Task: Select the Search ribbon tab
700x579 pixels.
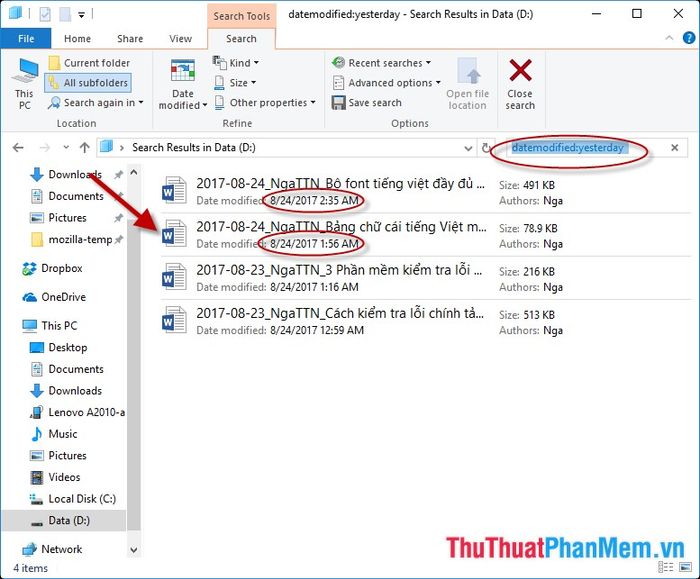Action: click(241, 39)
